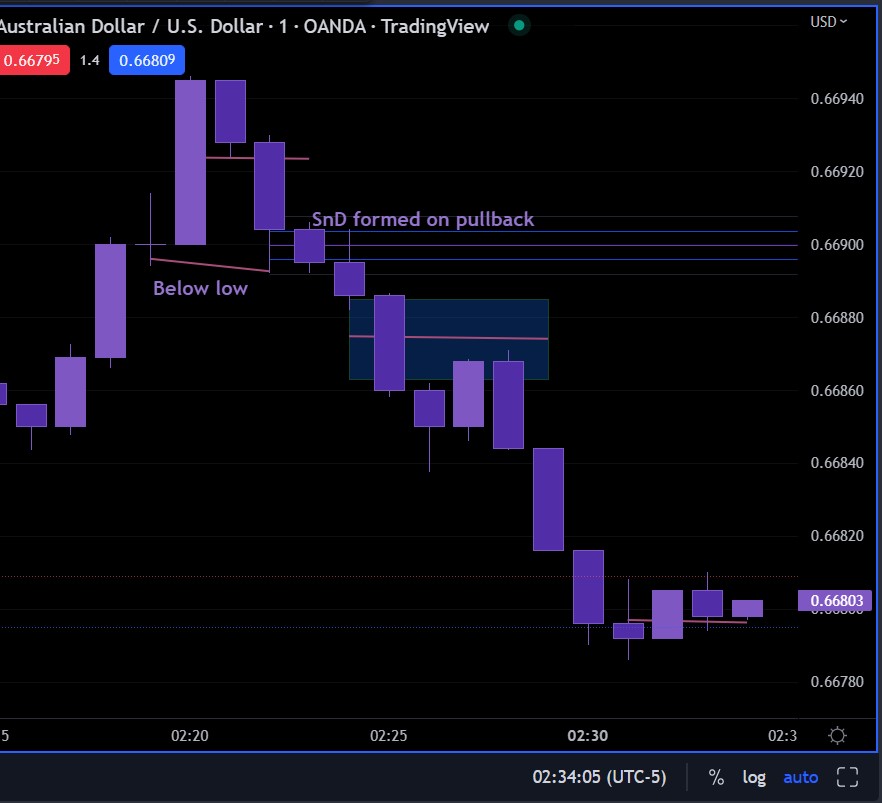Click the 02:20 time axis label
The height and width of the screenshot is (803, 882).
pyautogui.click(x=190, y=736)
